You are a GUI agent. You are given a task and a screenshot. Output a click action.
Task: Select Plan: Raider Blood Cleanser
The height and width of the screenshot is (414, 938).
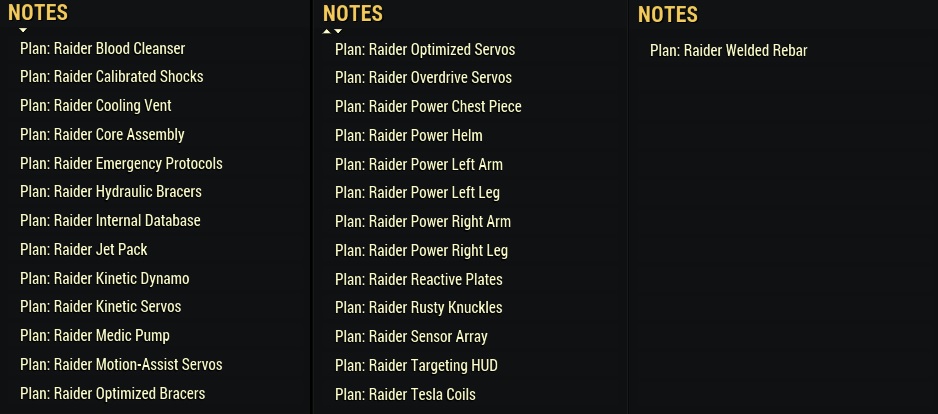pyautogui.click(x=102, y=48)
